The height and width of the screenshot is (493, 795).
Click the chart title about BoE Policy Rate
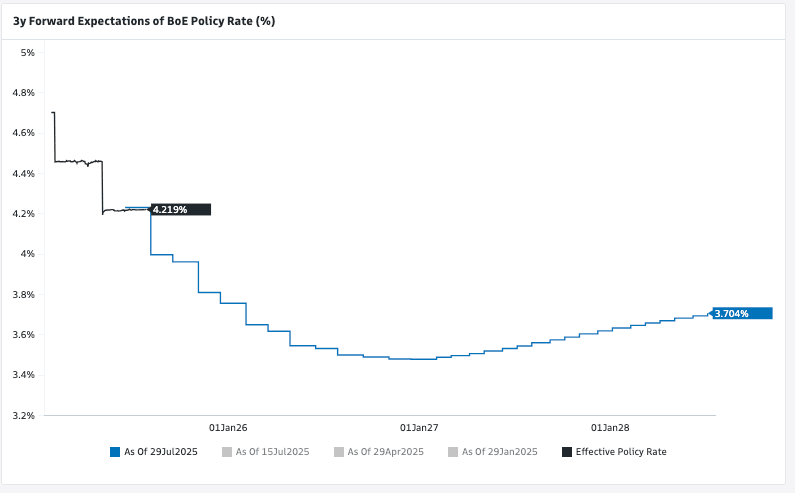(143, 20)
